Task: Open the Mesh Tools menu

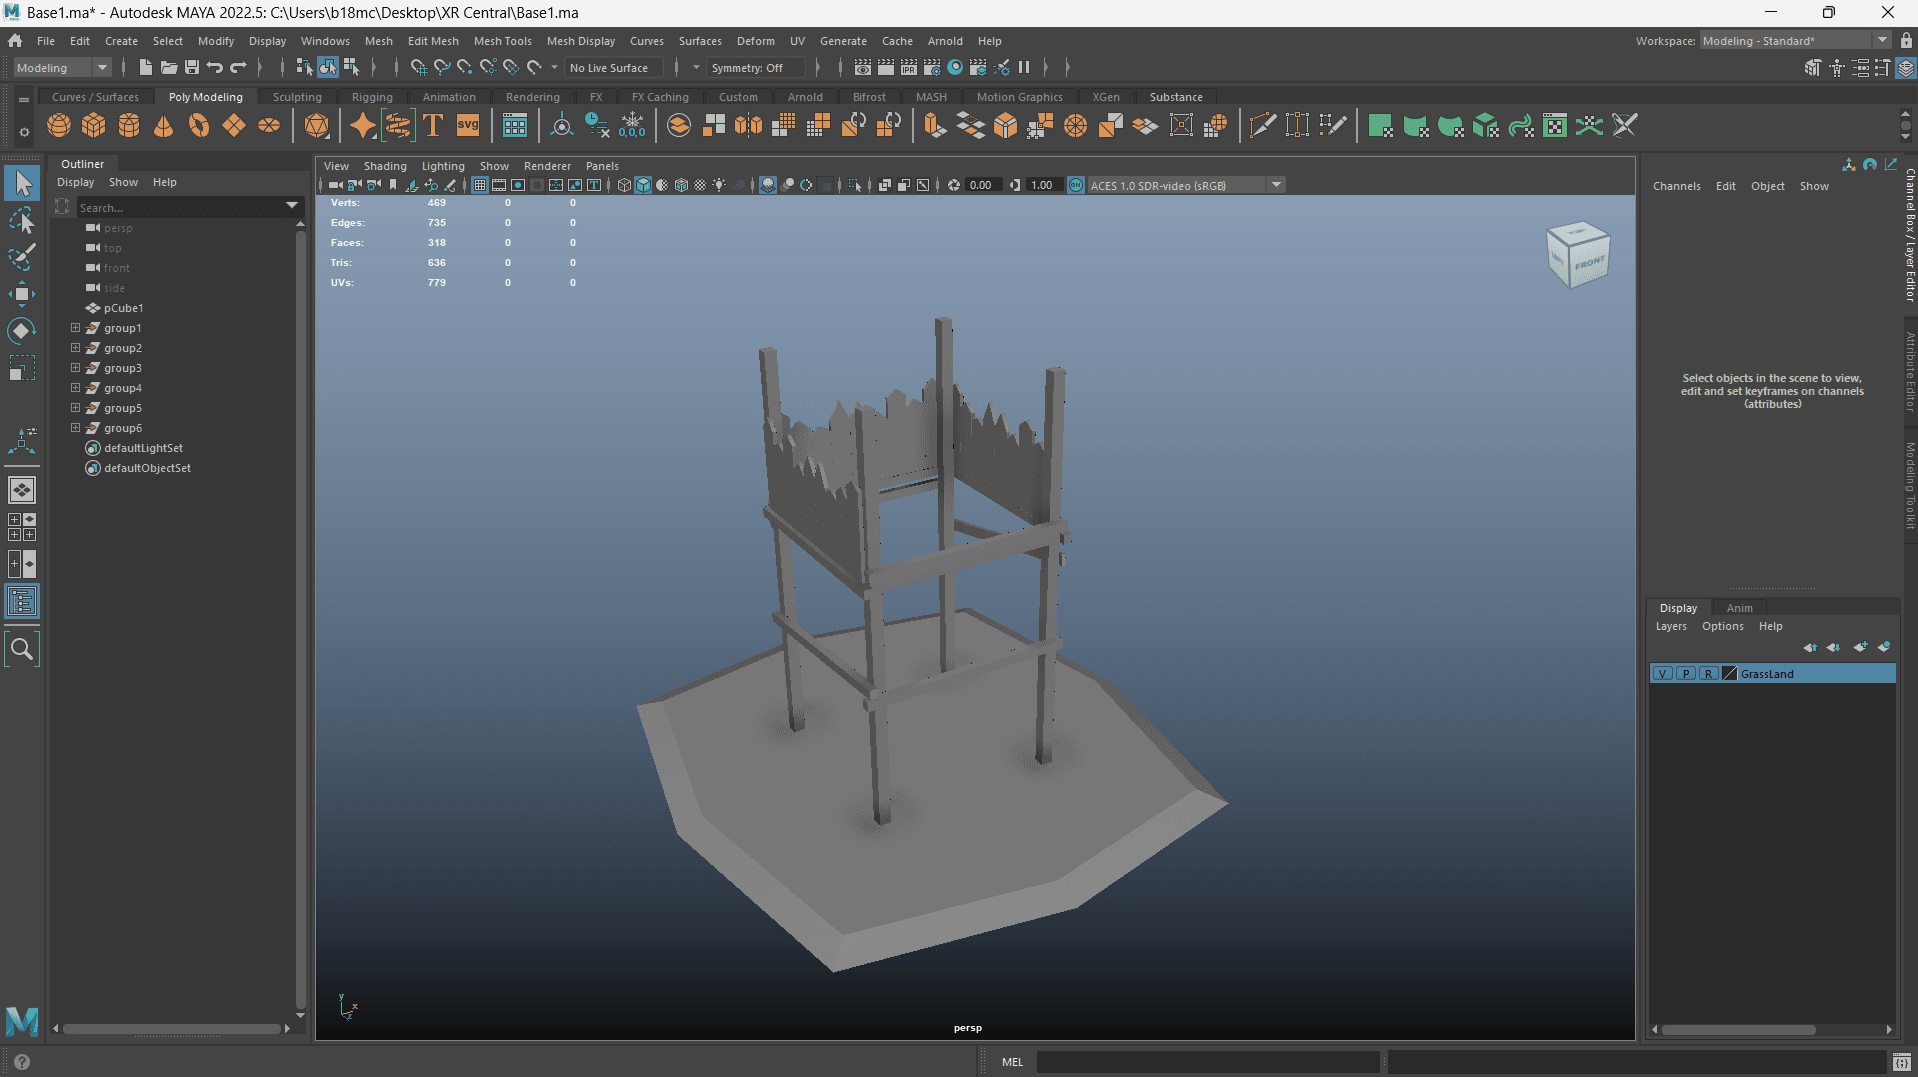Action: (x=502, y=41)
